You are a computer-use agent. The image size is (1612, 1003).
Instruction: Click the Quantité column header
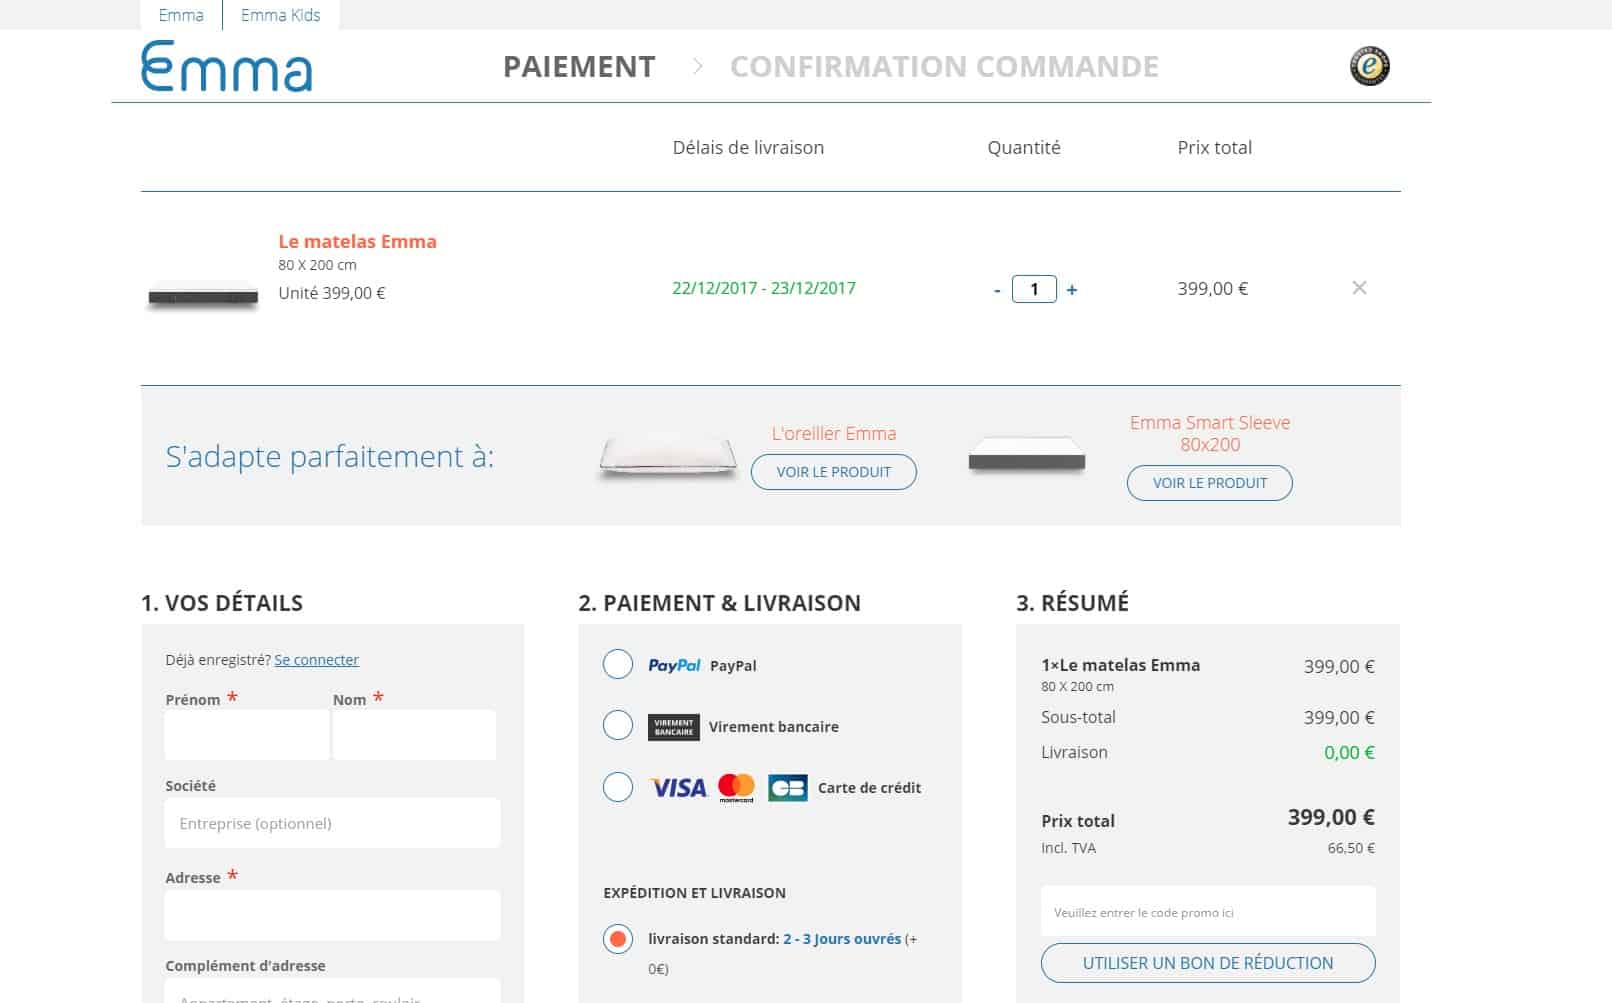(x=1024, y=147)
